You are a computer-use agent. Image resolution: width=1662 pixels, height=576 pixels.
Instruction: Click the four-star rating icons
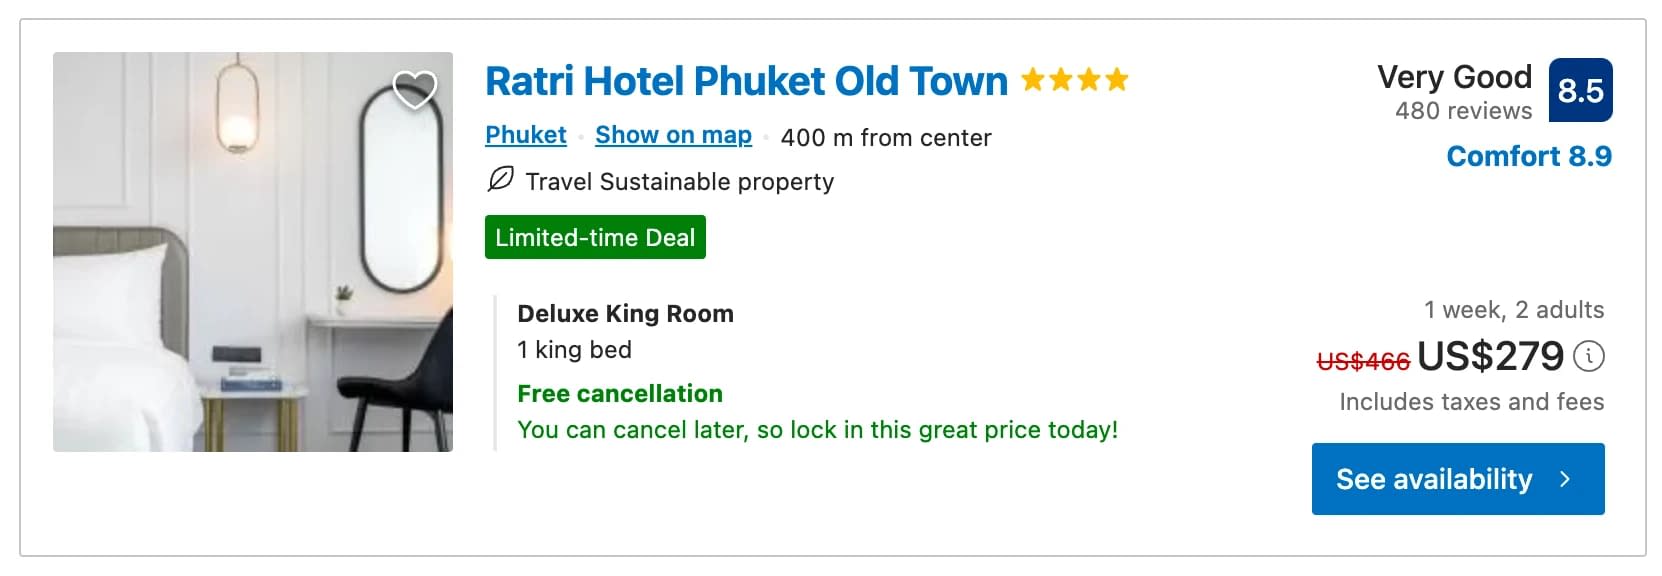(1075, 80)
